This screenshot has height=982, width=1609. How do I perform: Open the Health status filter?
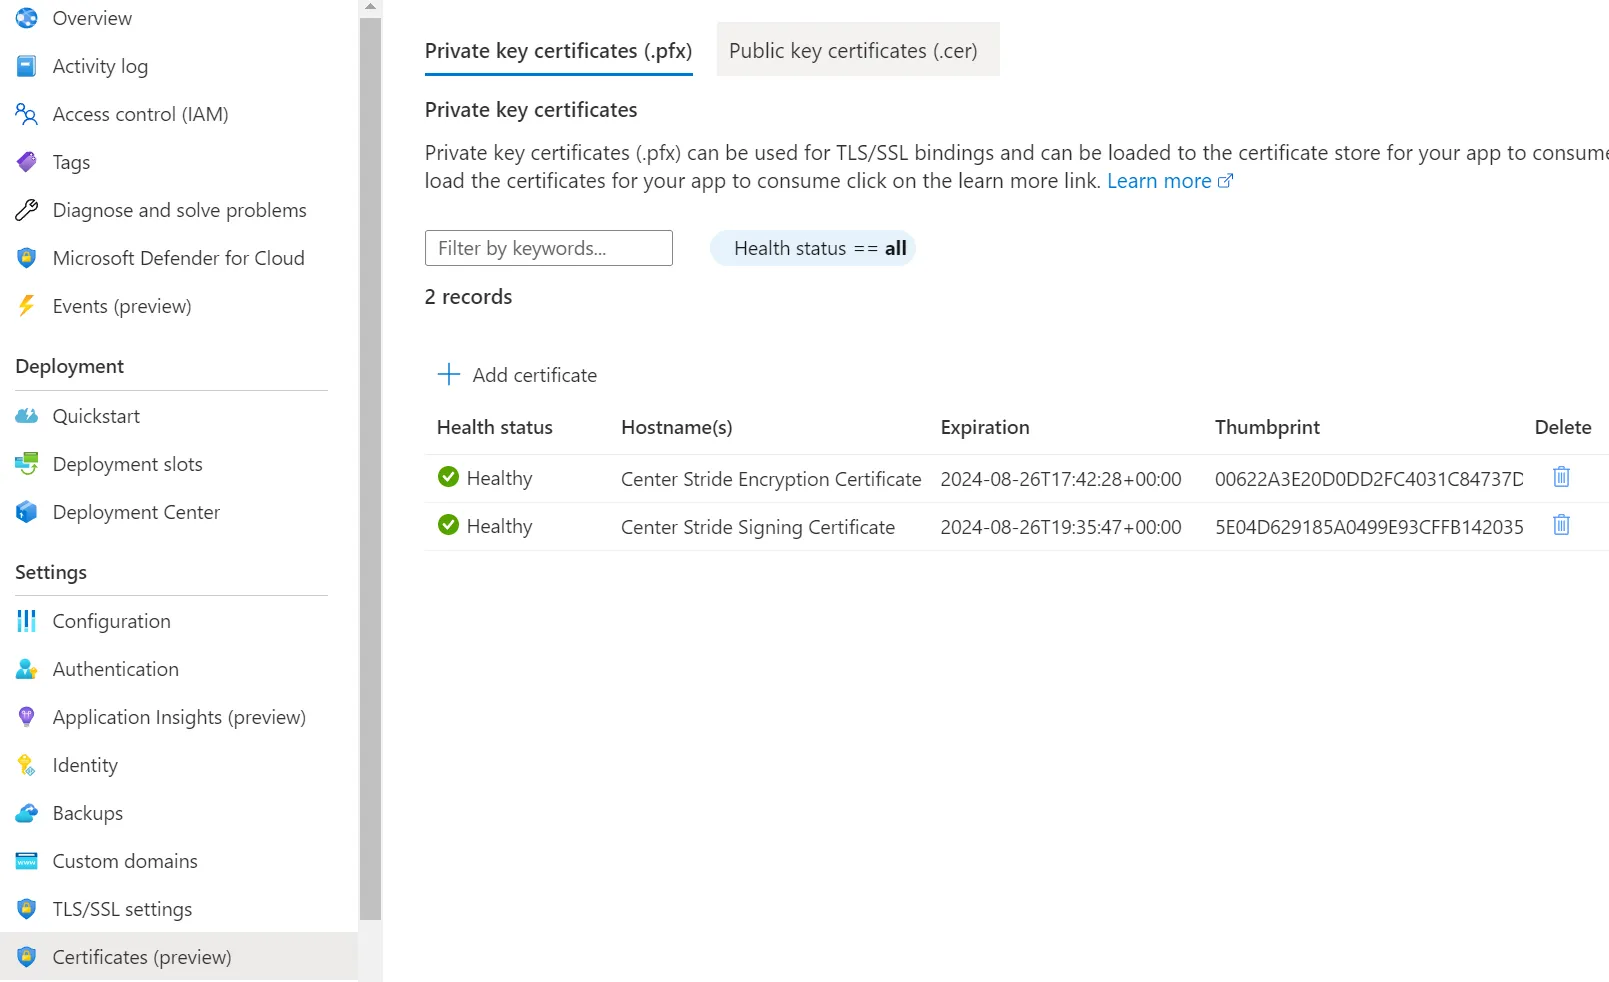point(813,248)
